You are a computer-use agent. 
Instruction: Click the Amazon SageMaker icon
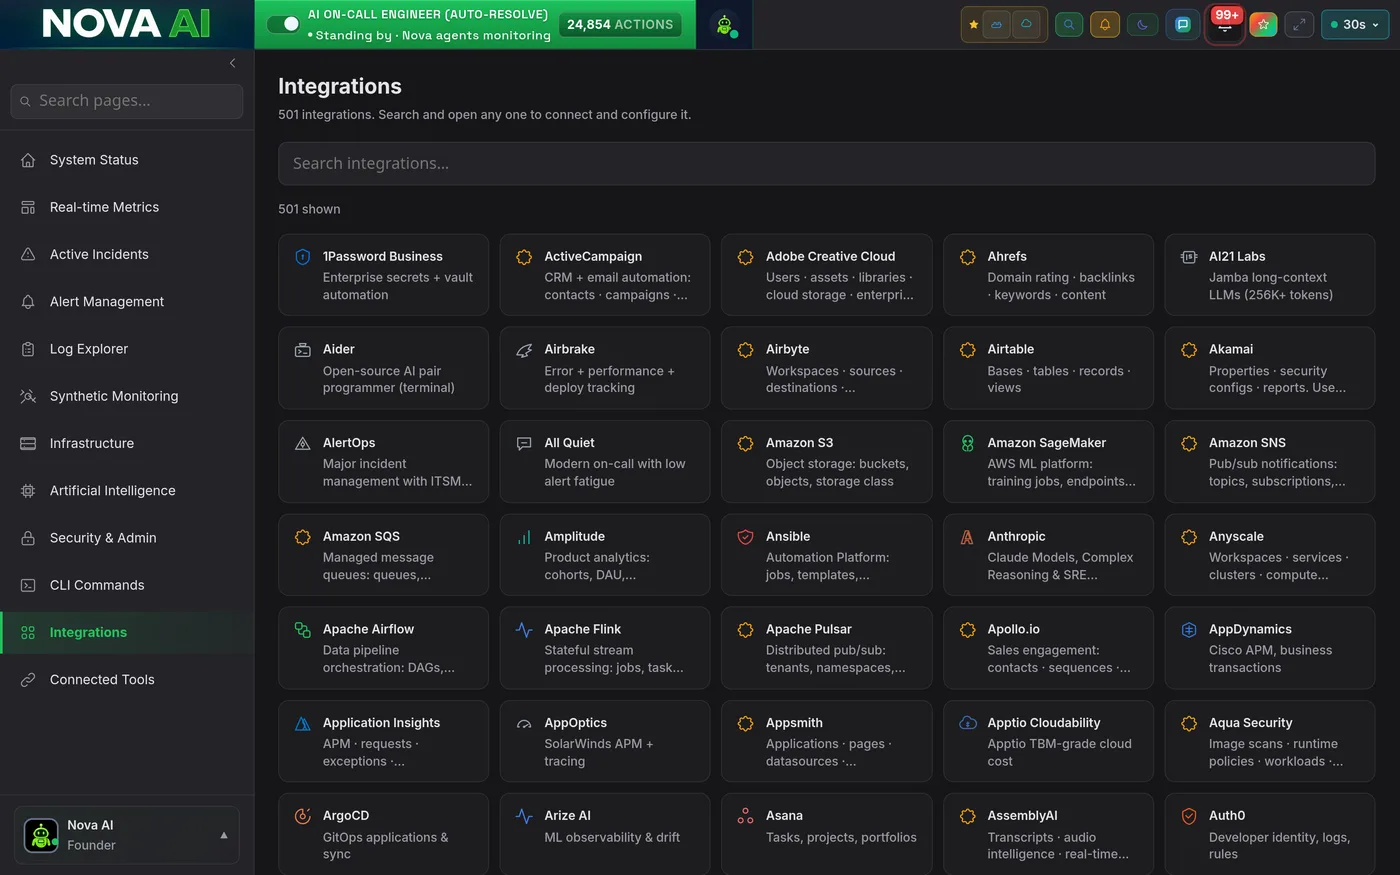point(967,443)
